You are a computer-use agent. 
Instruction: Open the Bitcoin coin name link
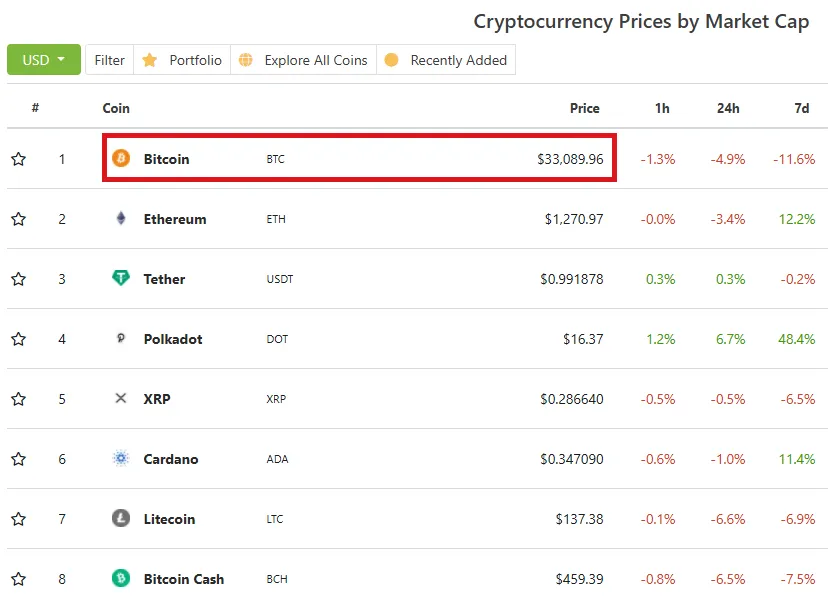pyautogui.click(x=166, y=159)
